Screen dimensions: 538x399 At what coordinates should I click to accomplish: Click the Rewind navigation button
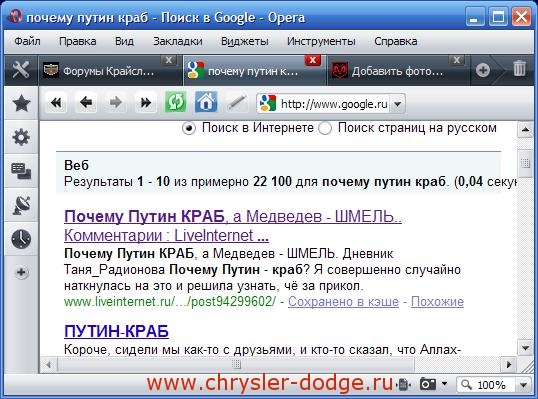click(x=56, y=102)
